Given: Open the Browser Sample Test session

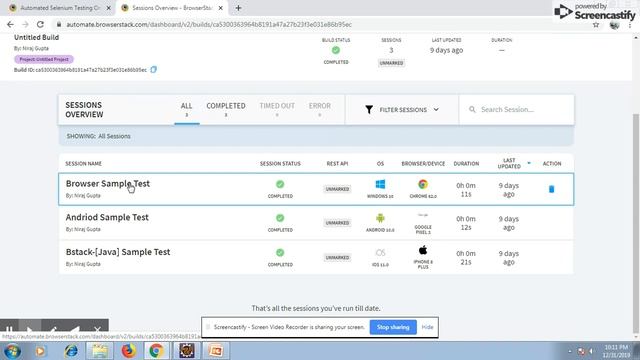Looking at the screenshot, I should coord(108,183).
